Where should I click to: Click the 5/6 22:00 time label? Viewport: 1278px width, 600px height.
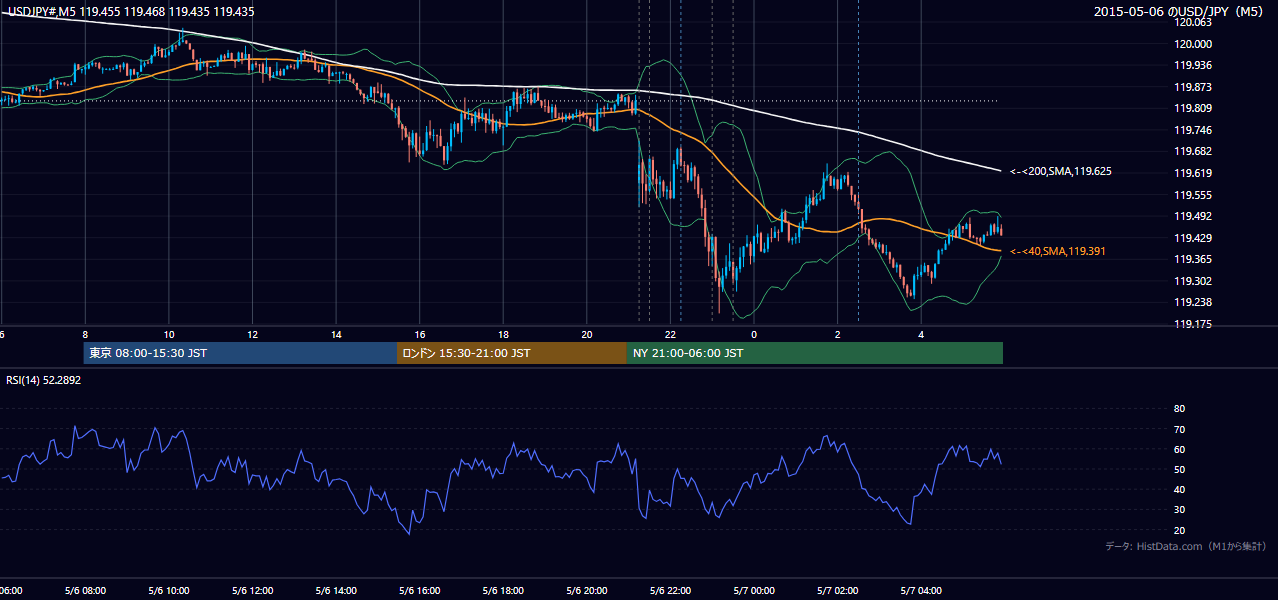[670, 590]
